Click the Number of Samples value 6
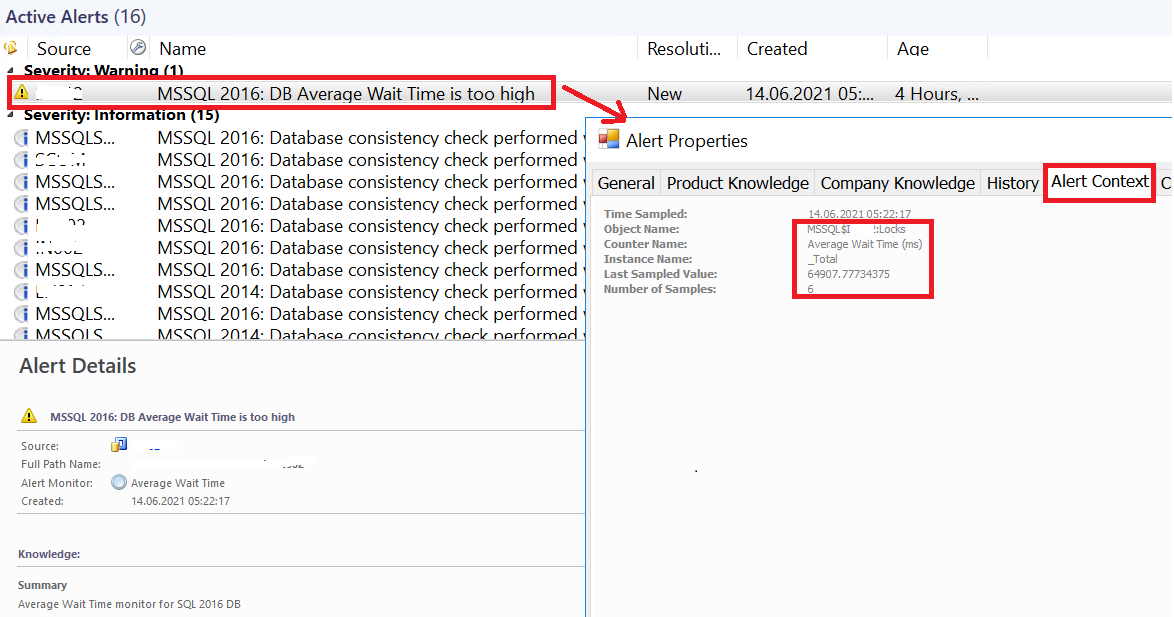Image resolution: width=1174 pixels, height=617 pixels. 810,289
